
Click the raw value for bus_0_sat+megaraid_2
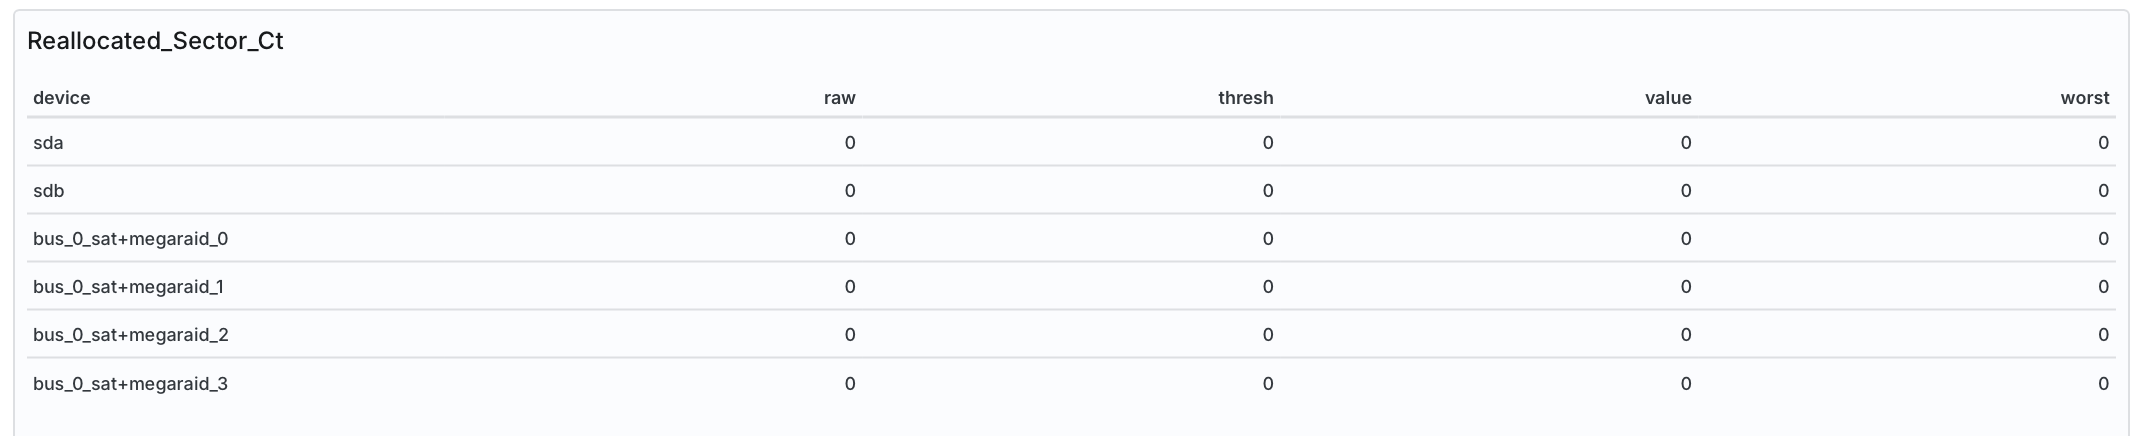(850, 335)
